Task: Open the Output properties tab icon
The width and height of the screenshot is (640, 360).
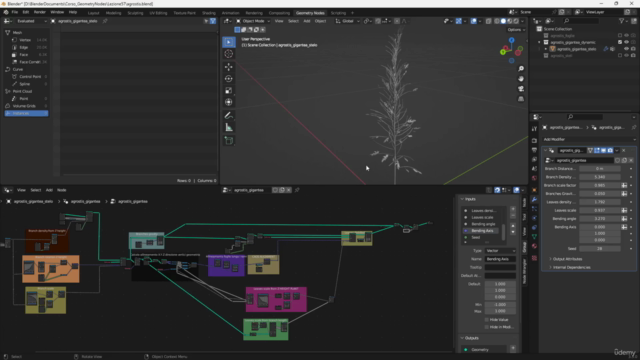Action: (534, 150)
